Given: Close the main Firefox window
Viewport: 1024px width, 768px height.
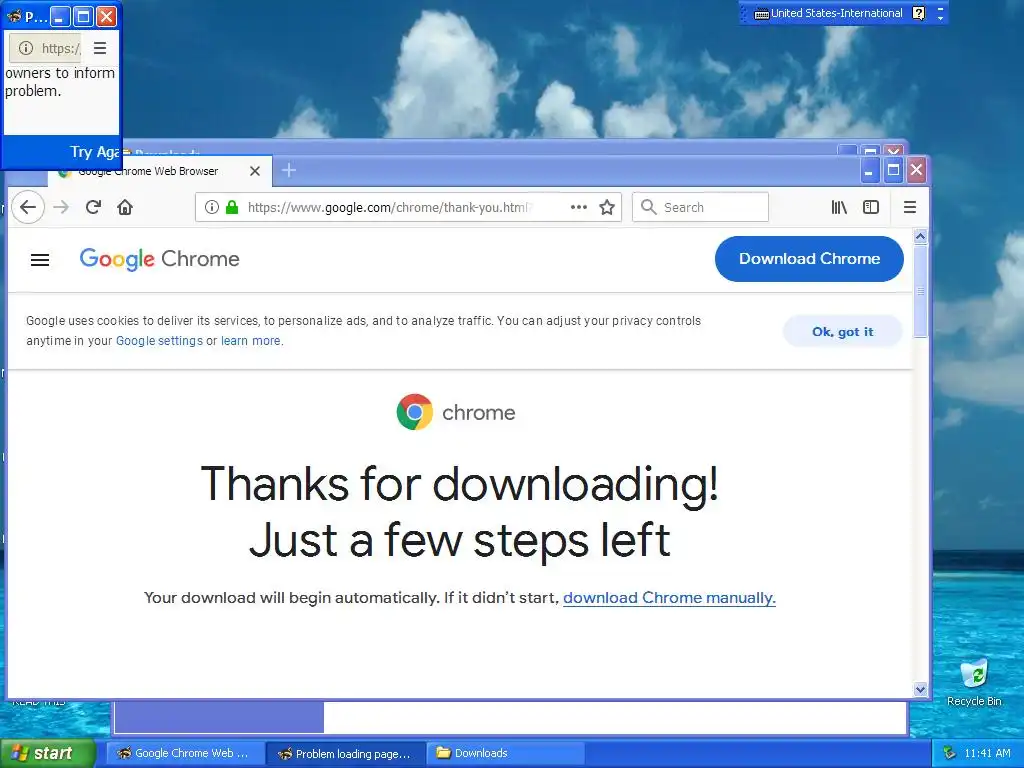Looking at the screenshot, I should tap(916, 170).
